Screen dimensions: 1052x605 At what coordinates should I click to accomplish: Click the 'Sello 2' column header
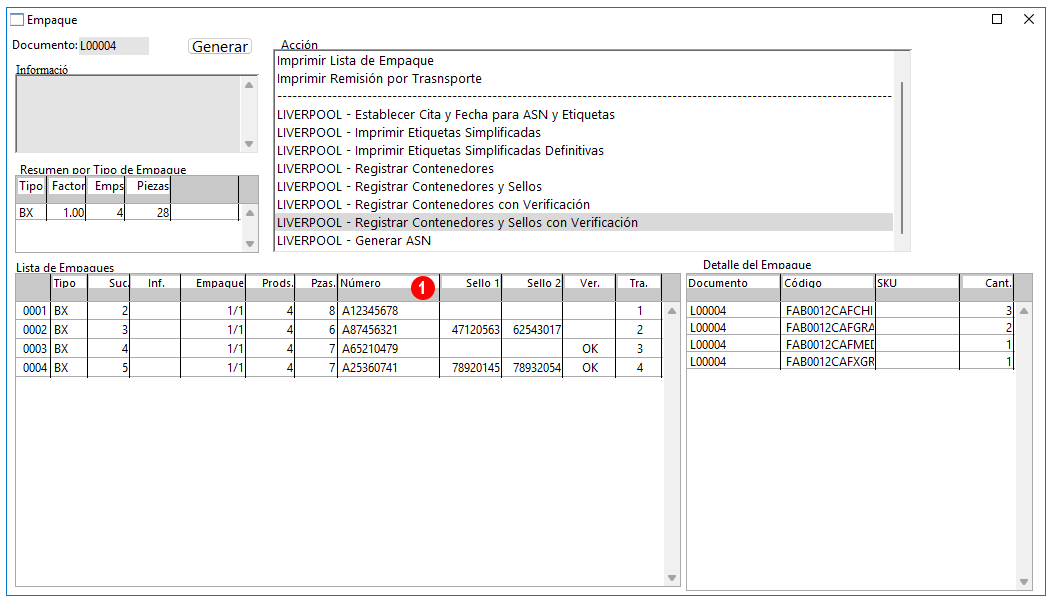tap(533, 288)
